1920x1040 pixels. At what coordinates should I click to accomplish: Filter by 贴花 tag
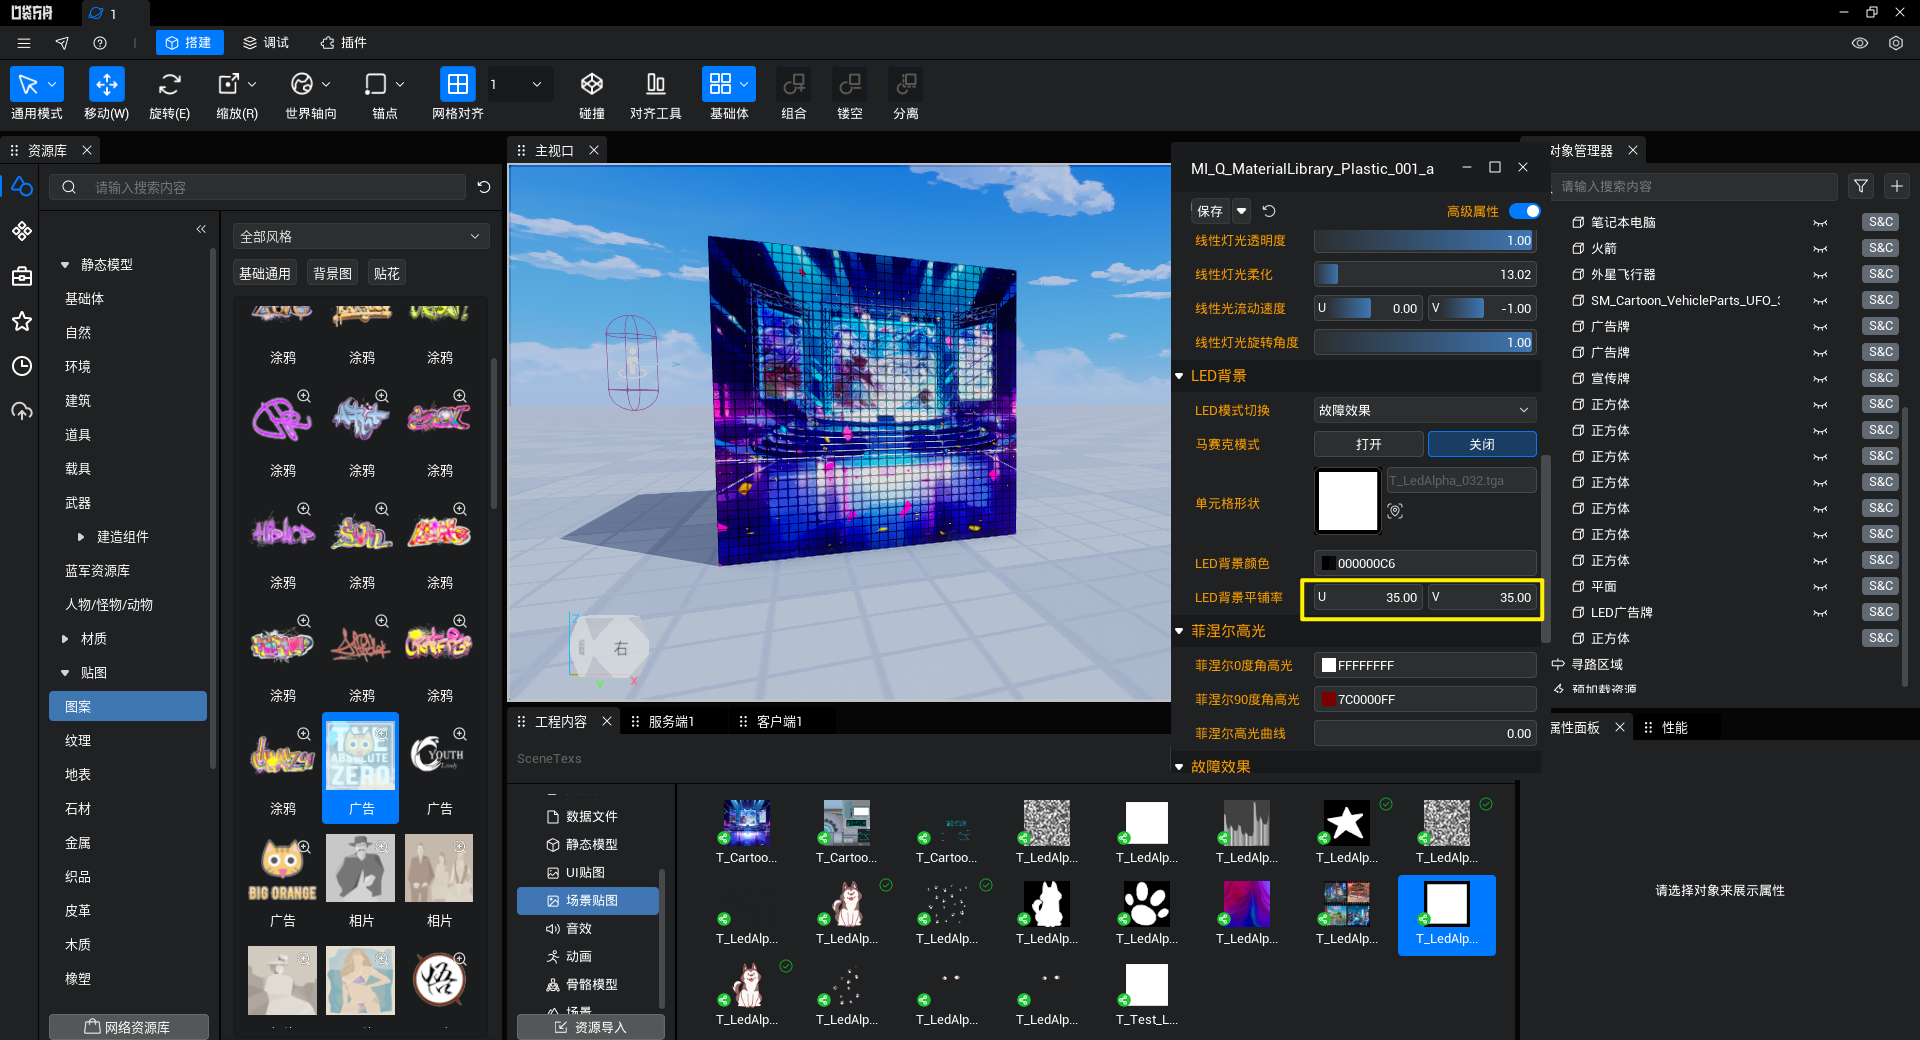coord(387,273)
